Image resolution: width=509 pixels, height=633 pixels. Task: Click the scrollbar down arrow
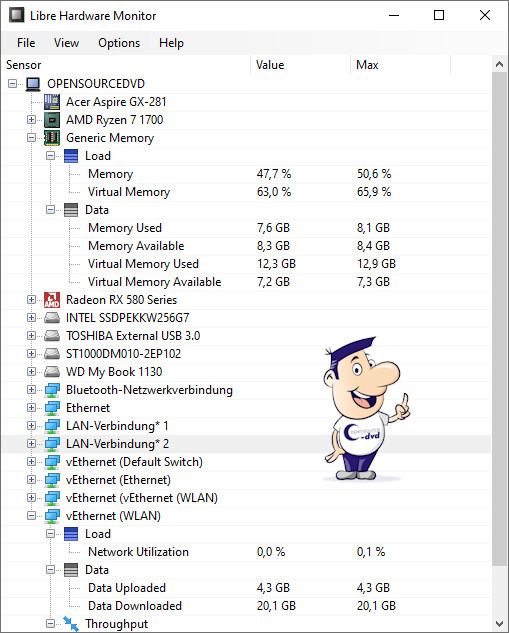tap(500, 623)
